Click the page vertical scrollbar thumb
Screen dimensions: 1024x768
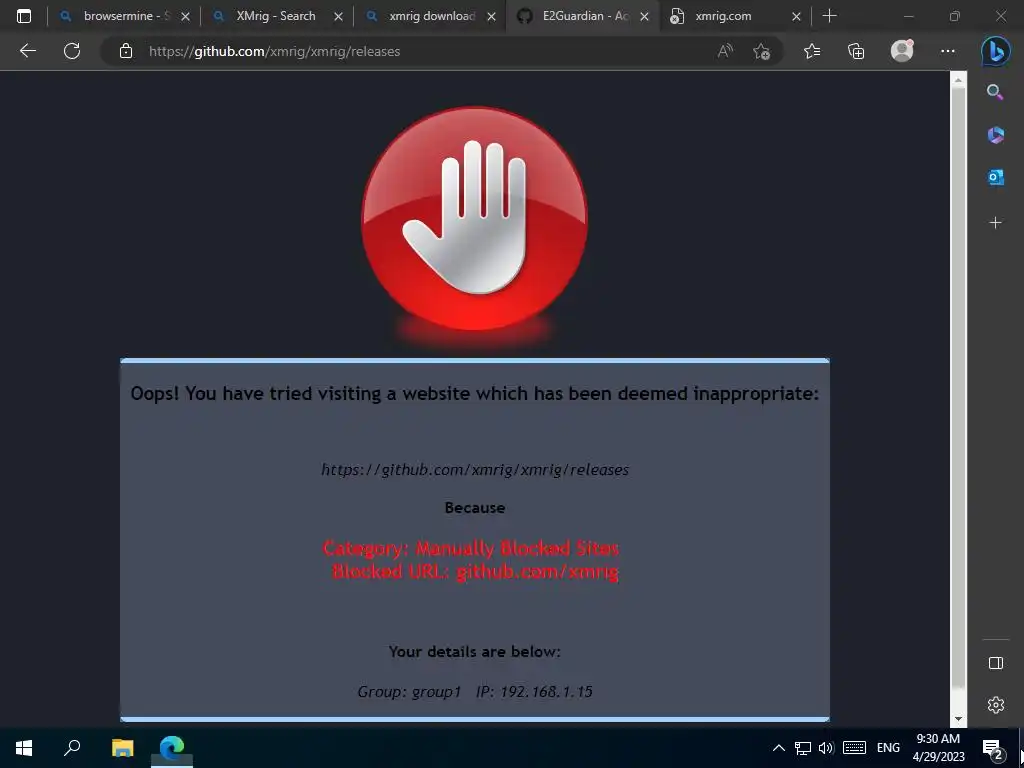coord(958,387)
